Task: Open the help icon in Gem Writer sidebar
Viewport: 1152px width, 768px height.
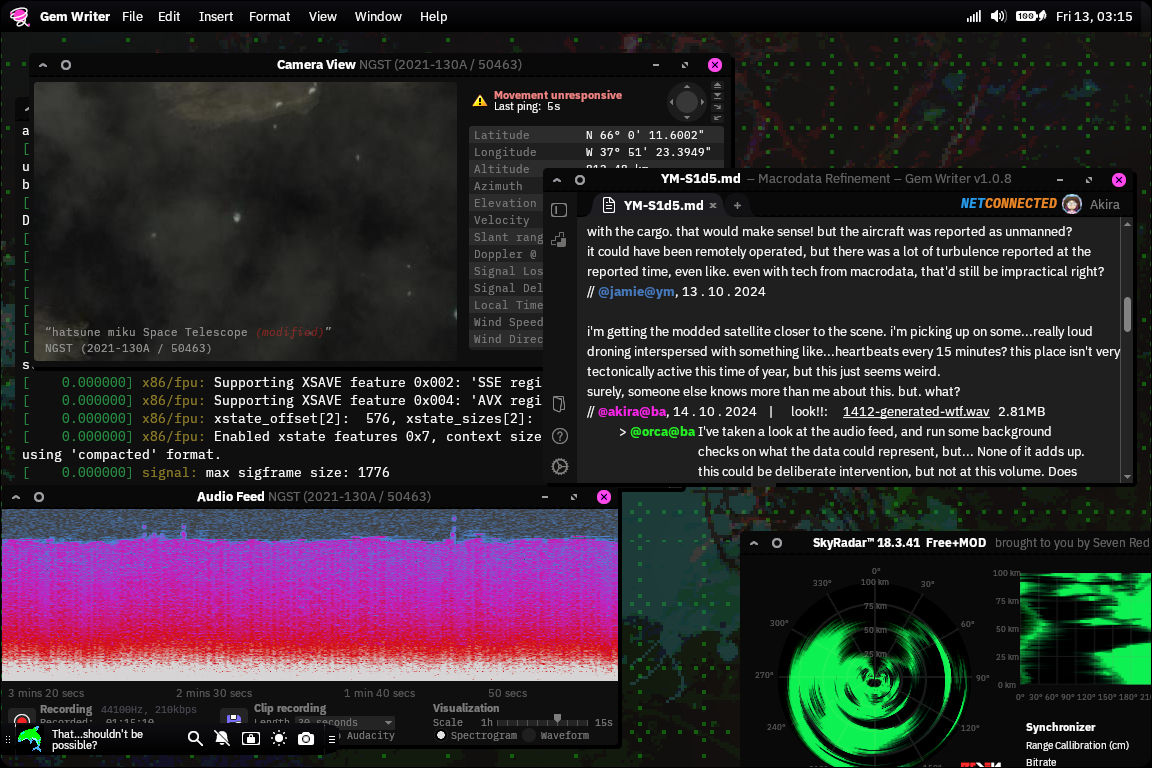Action: click(x=560, y=436)
